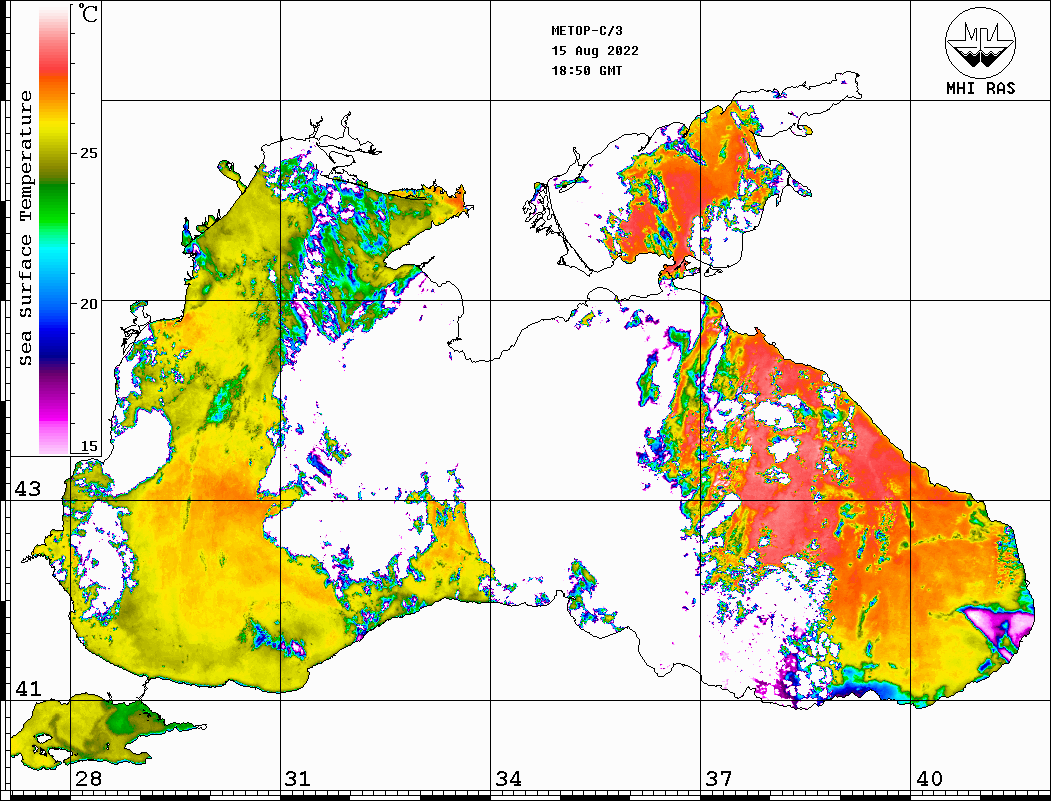Select the date text '15 Aug 2022'
Image resolution: width=1051 pixels, height=801 pixels.
click(x=595, y=51)
